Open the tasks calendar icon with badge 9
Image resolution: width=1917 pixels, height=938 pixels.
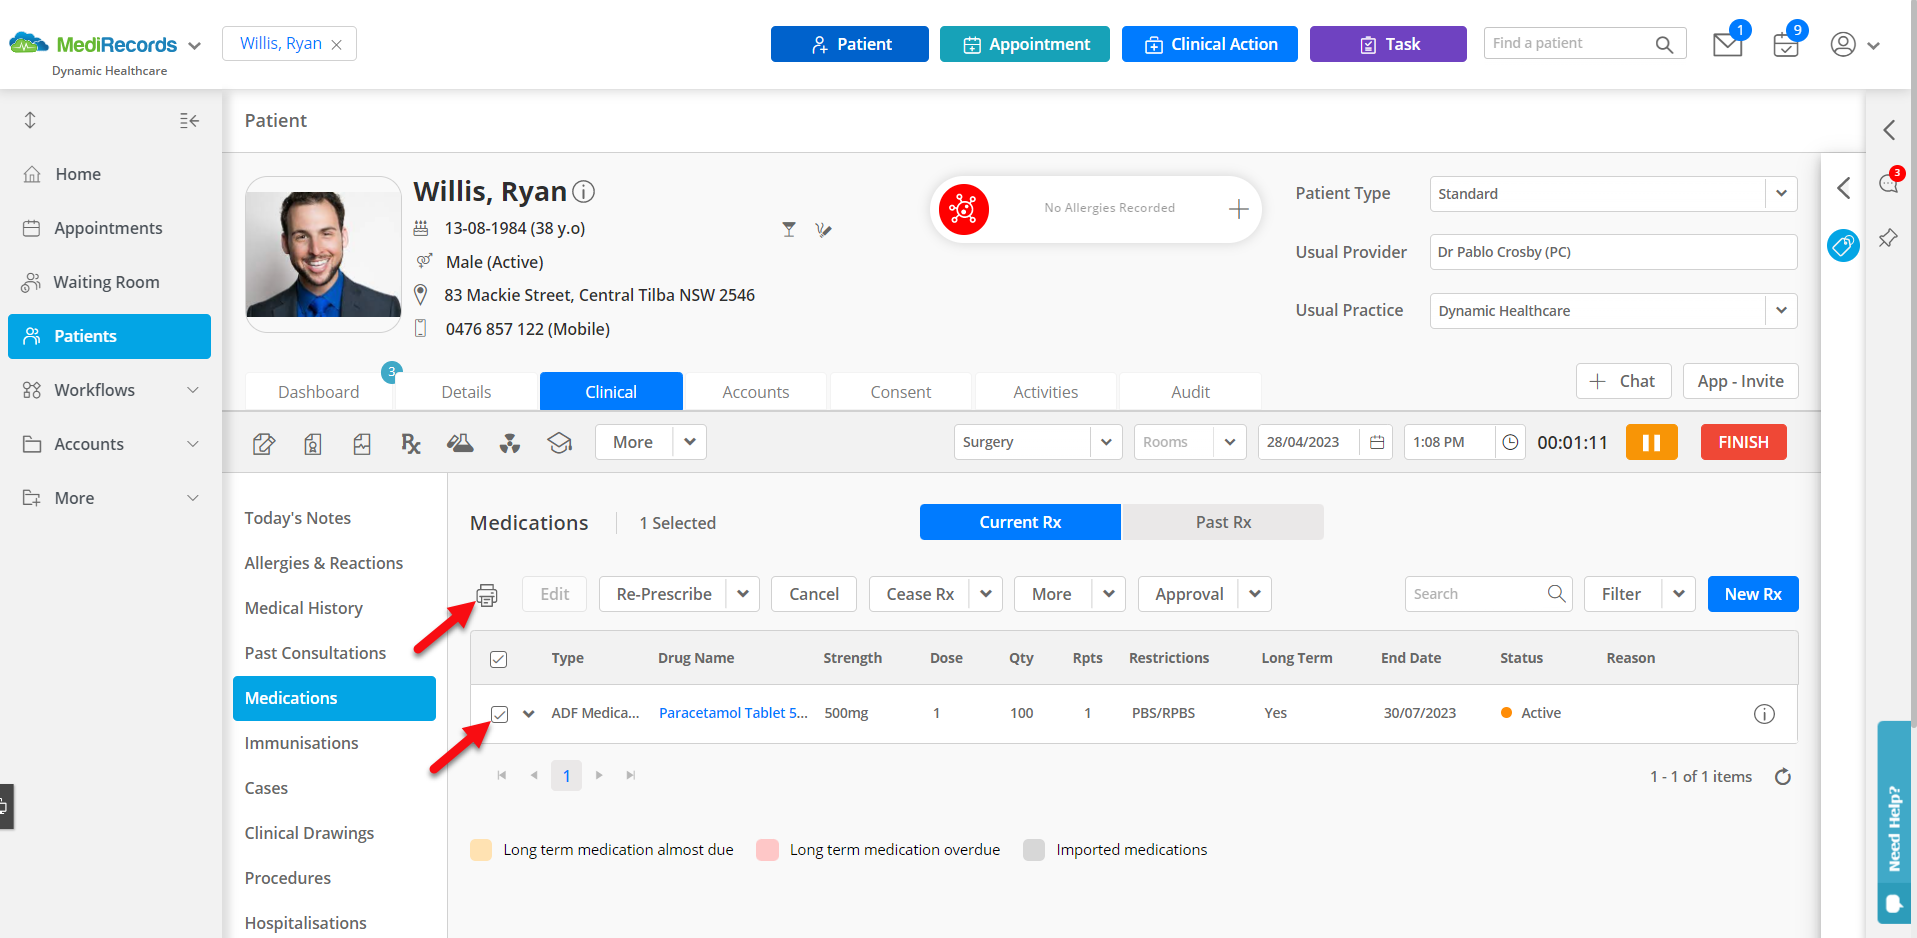(1785, 45)
